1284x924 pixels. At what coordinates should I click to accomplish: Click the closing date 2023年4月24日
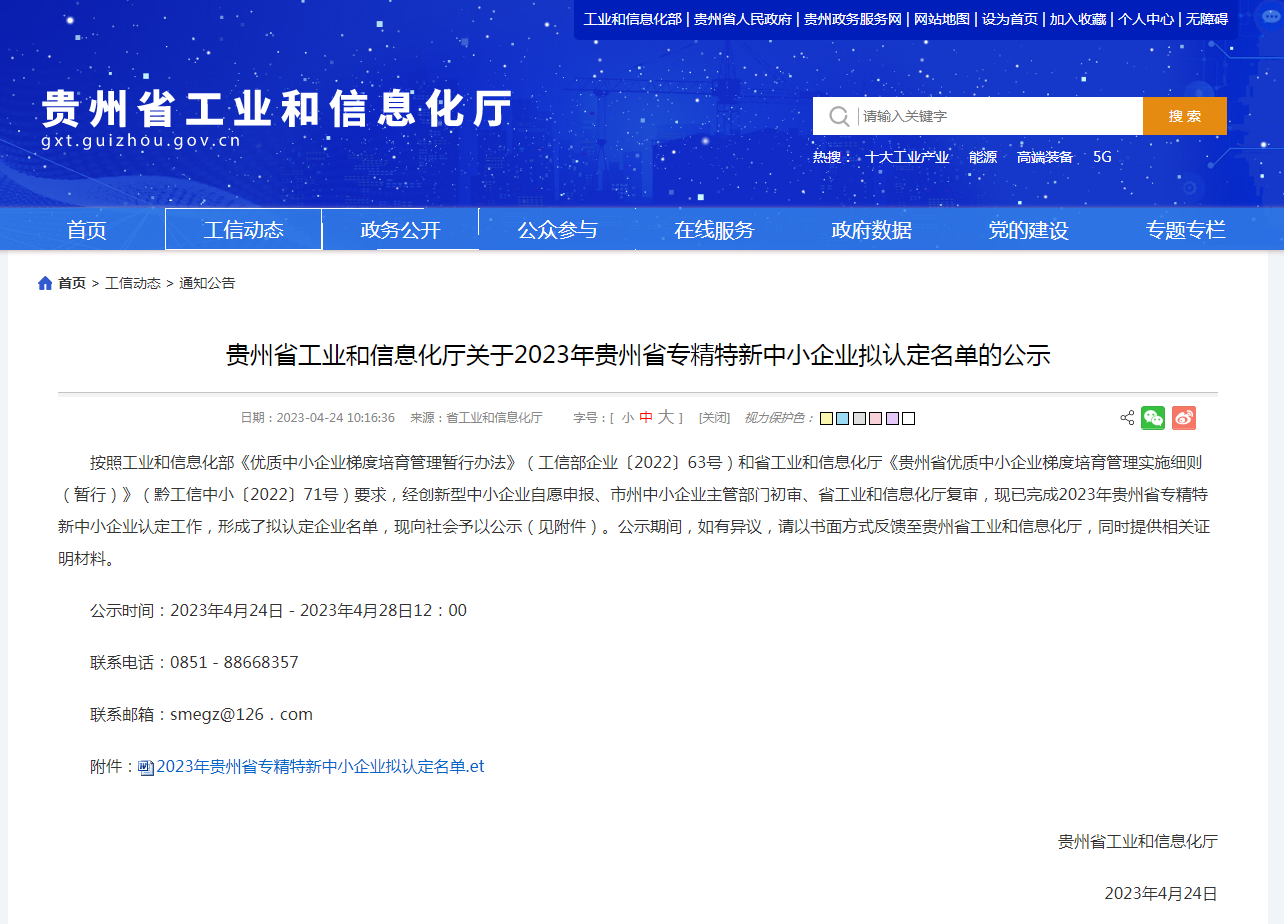[x=1161, y=893]
